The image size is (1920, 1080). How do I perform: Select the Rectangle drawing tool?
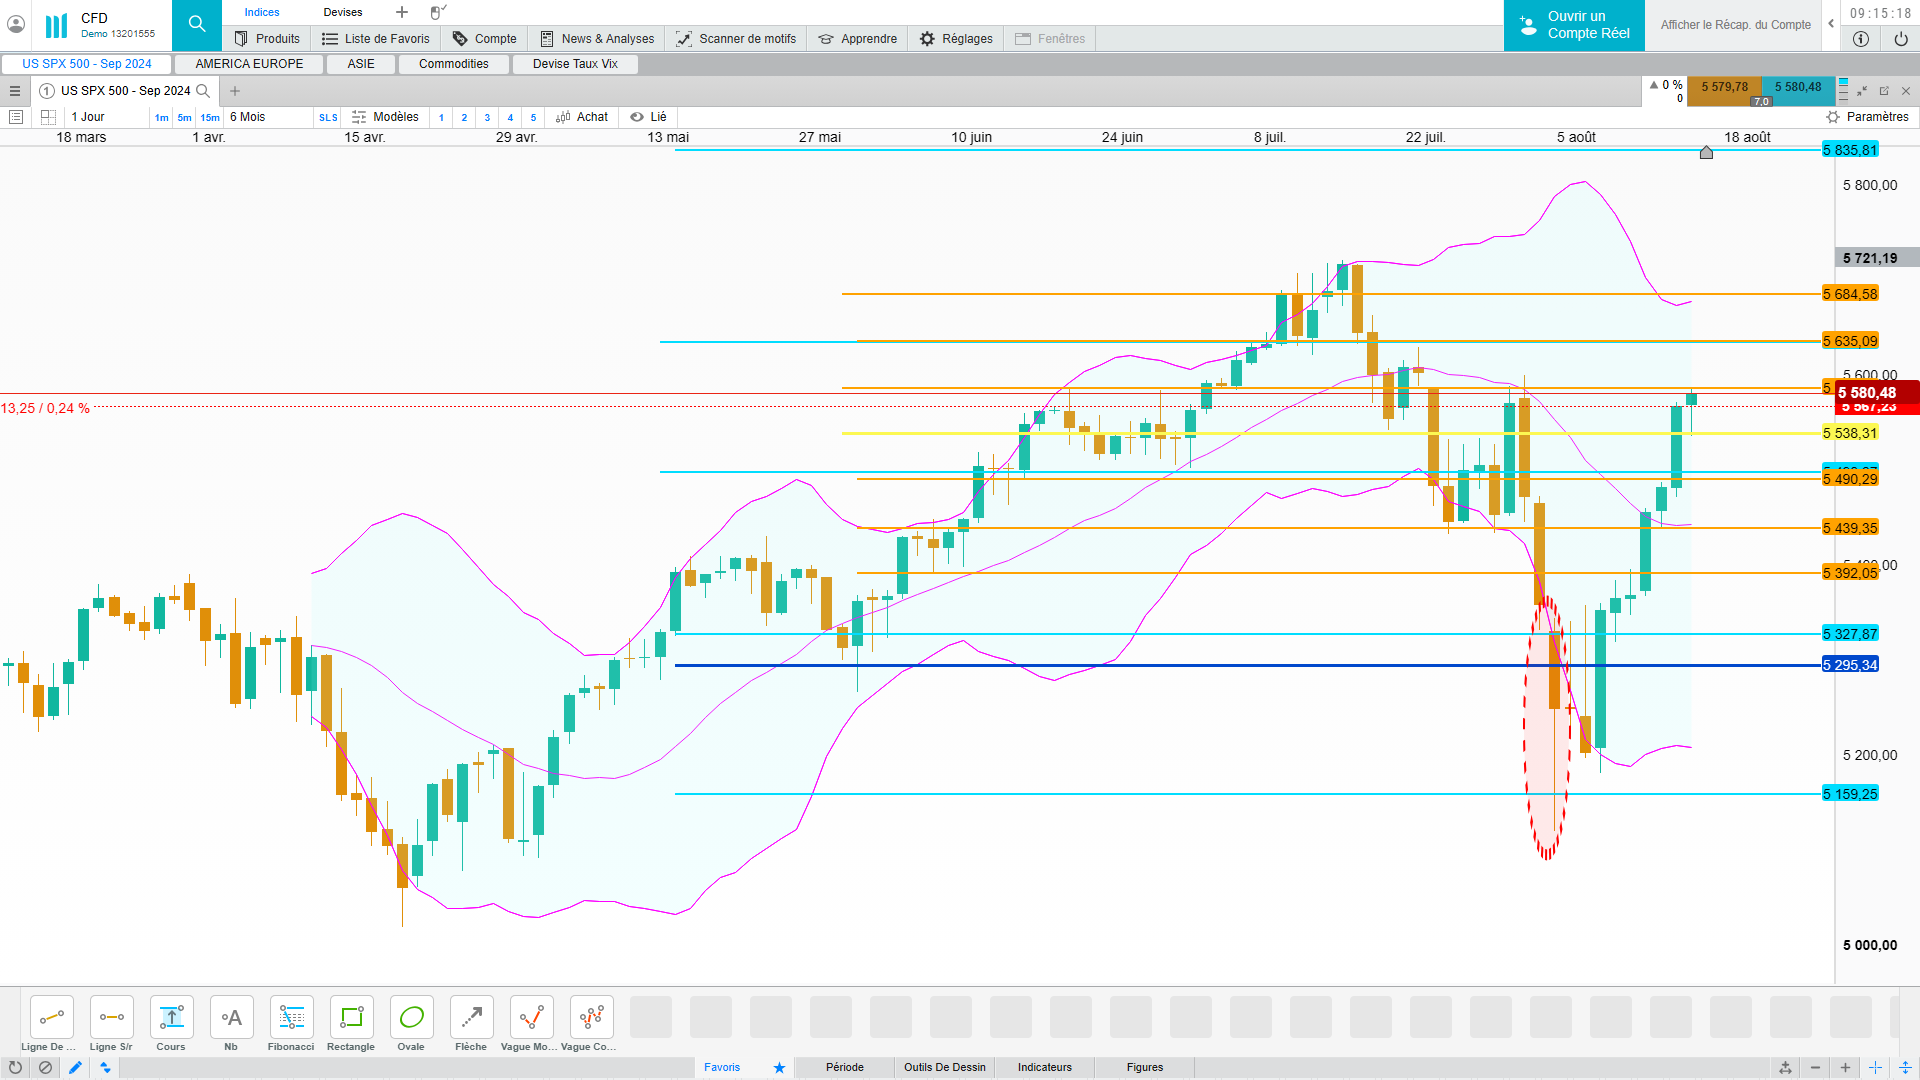pyautogui.click(x=351, y=1018)
